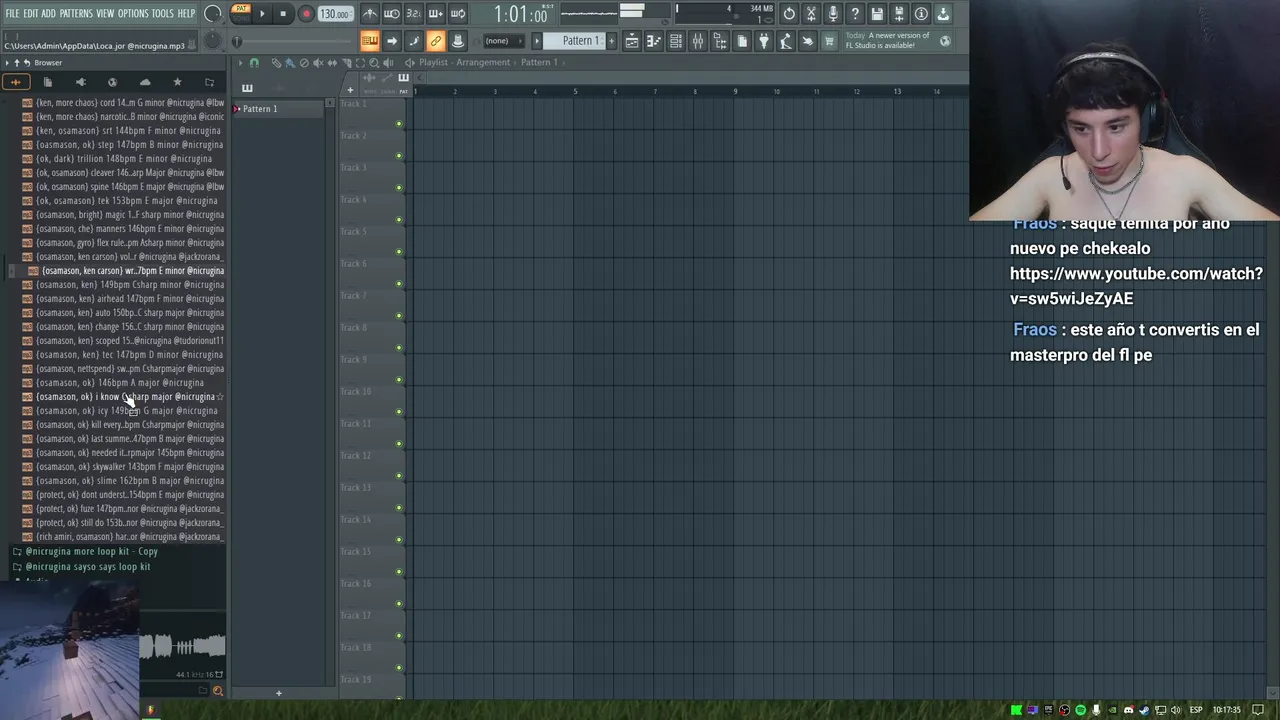Toggle overdub loop recording
Image resolution: width=1280 pixels, height=720 pixels.
436,14
